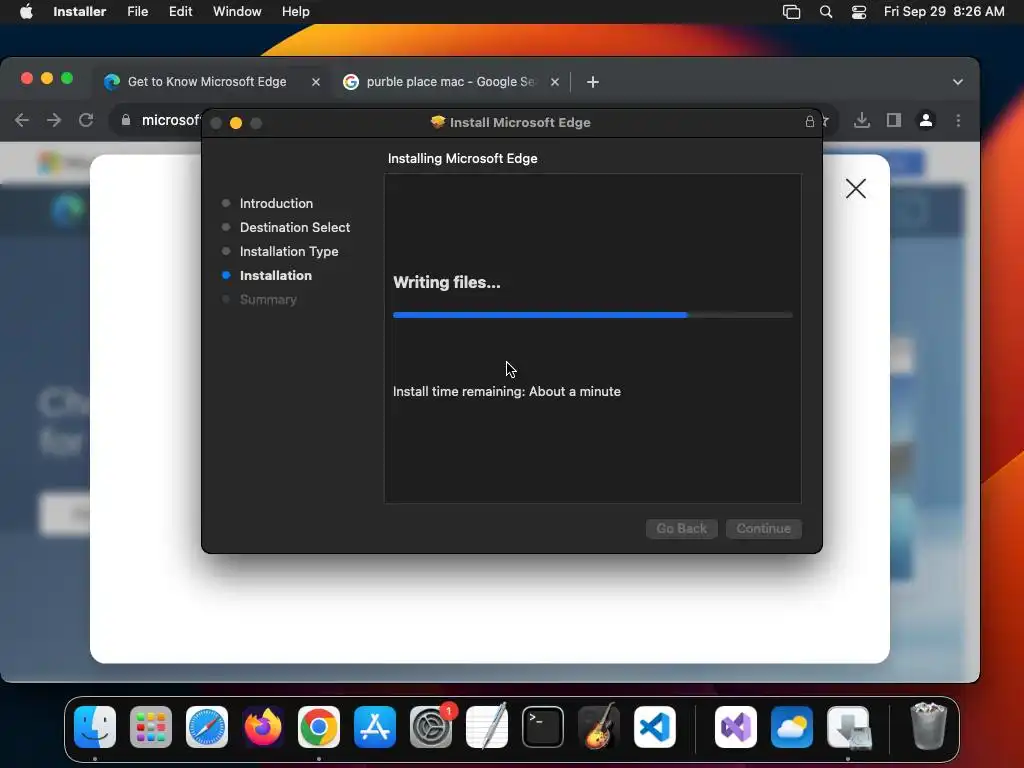Open the Trash in the dock
The image size is (1024, 768).
928,727
